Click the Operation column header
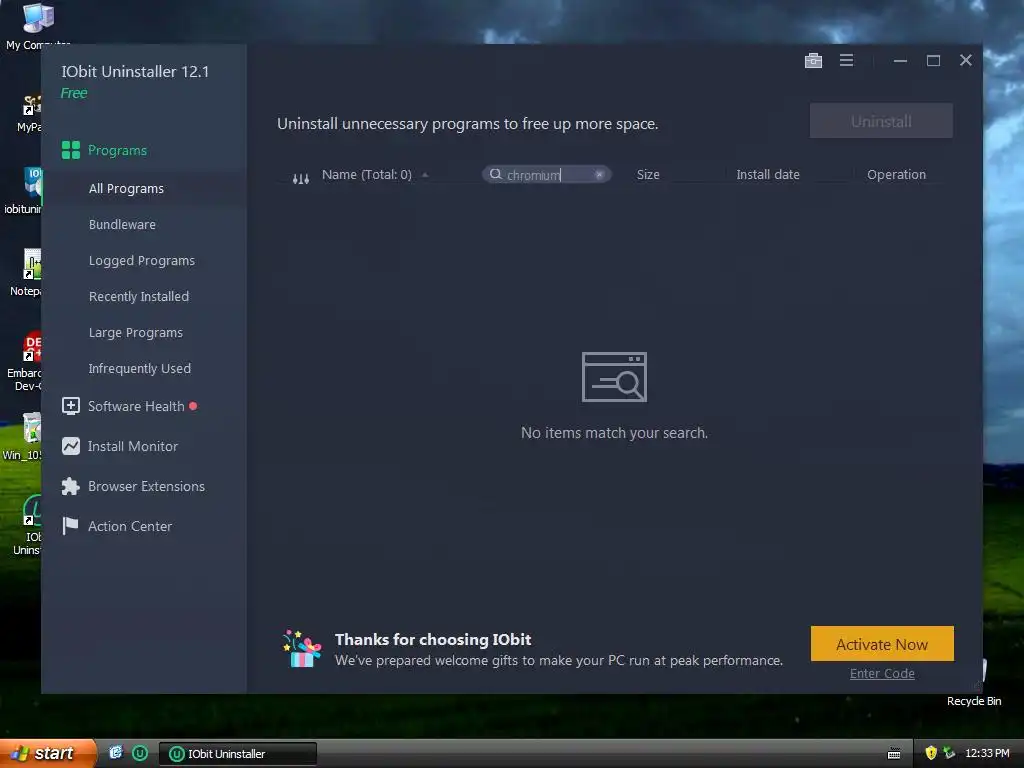 (896, 174)
